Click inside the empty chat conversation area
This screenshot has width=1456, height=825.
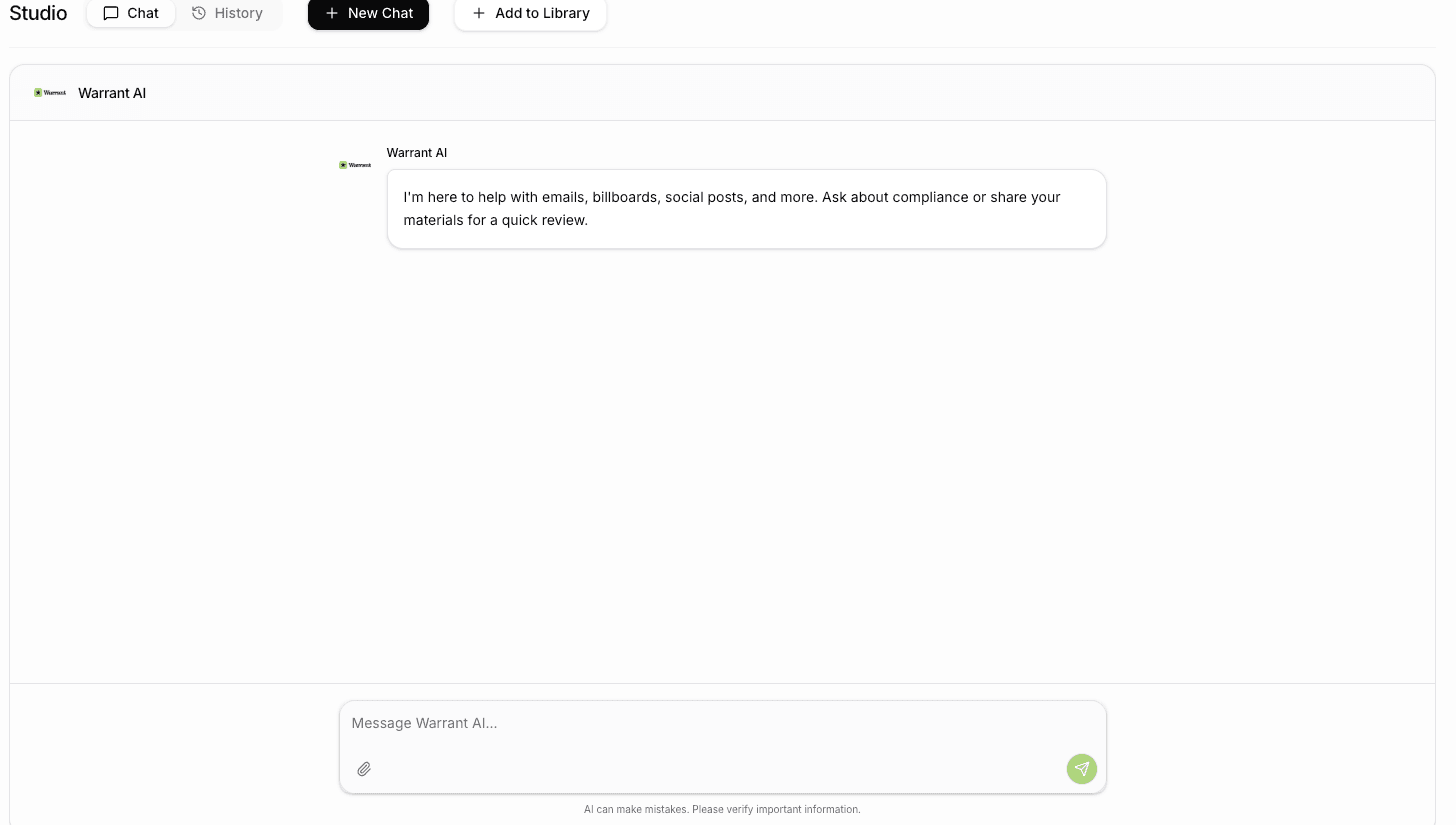click(x=722, y=450)
